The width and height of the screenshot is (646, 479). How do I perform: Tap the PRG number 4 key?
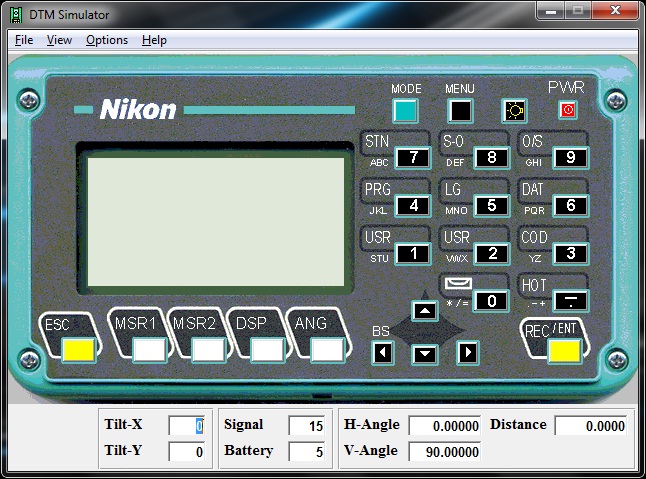pyautogui.click(x=413, y=206)
